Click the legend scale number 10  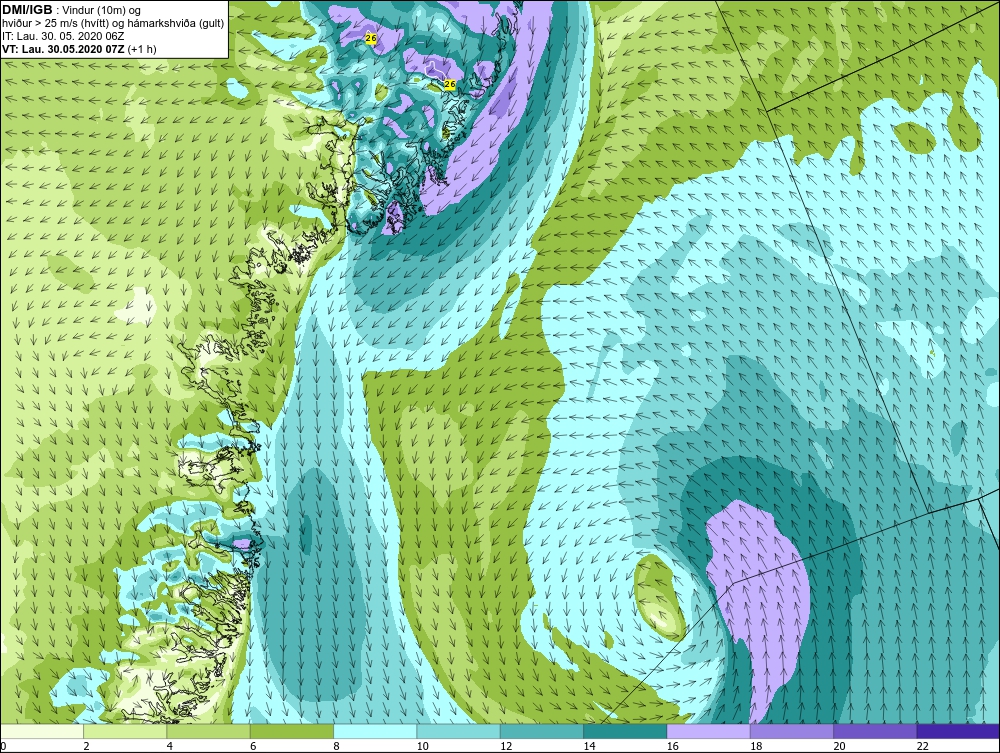point(422,746)
